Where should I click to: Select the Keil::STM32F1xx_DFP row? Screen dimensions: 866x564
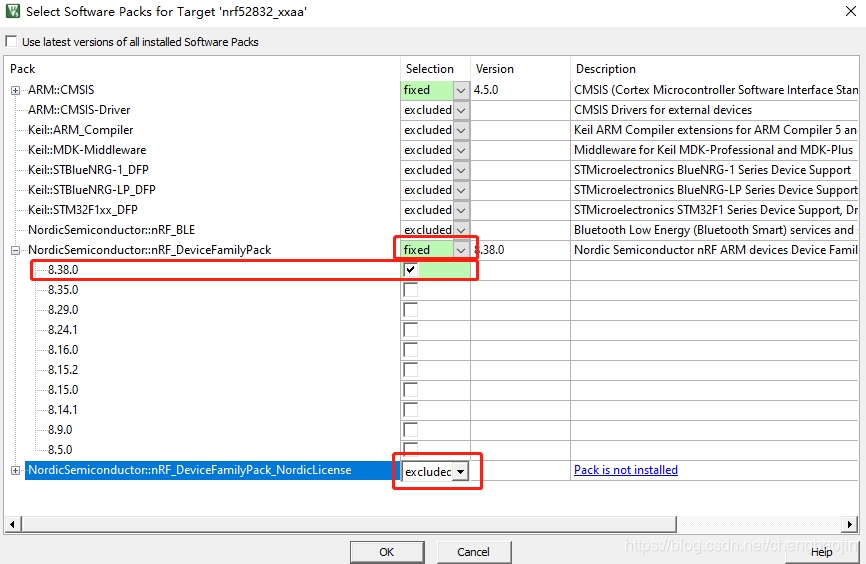(x=83, y=209)
